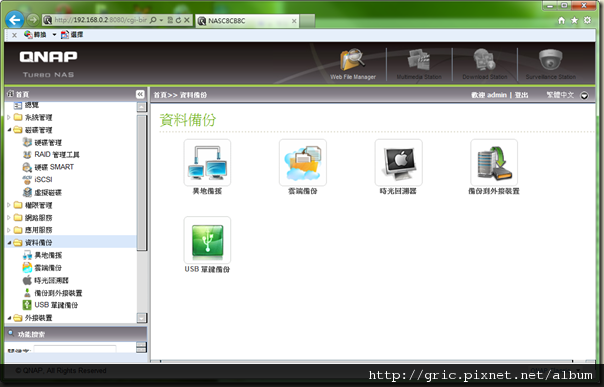
Task: Select 硬碟 SMART in sidebar
Action: (x=54, y=167)
